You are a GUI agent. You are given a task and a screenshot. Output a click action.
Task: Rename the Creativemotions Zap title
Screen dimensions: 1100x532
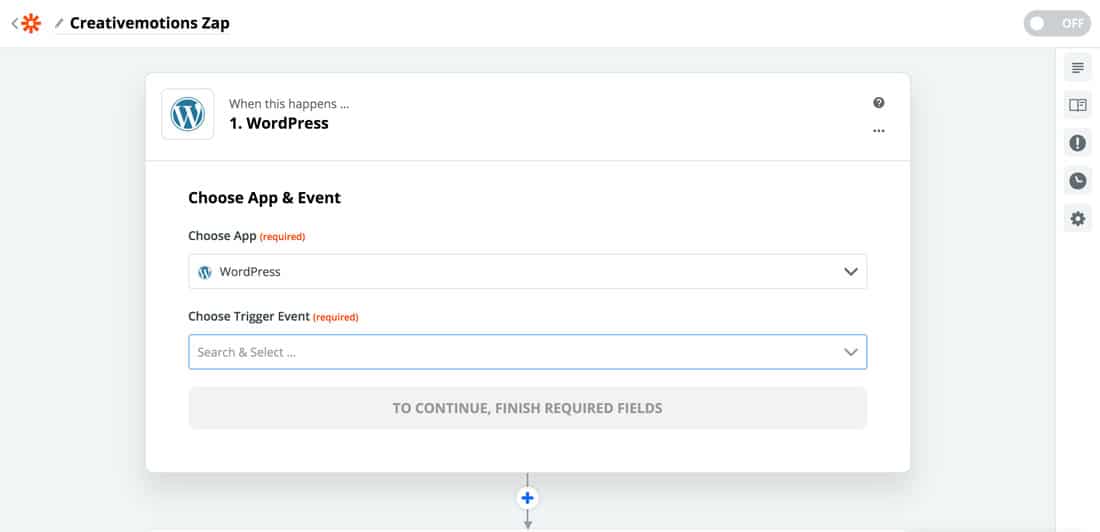[x=149, y=23]
